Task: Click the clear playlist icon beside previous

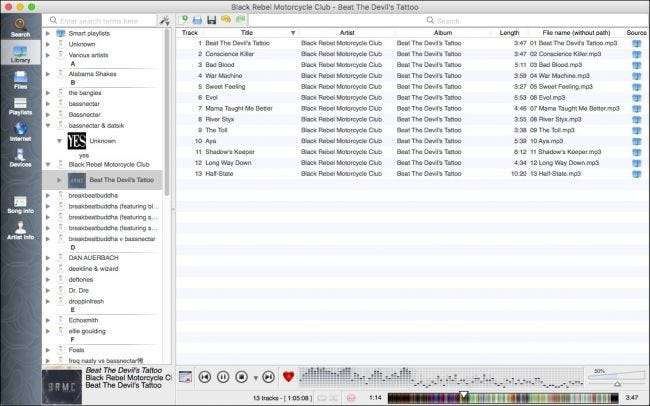Action: 185,377
